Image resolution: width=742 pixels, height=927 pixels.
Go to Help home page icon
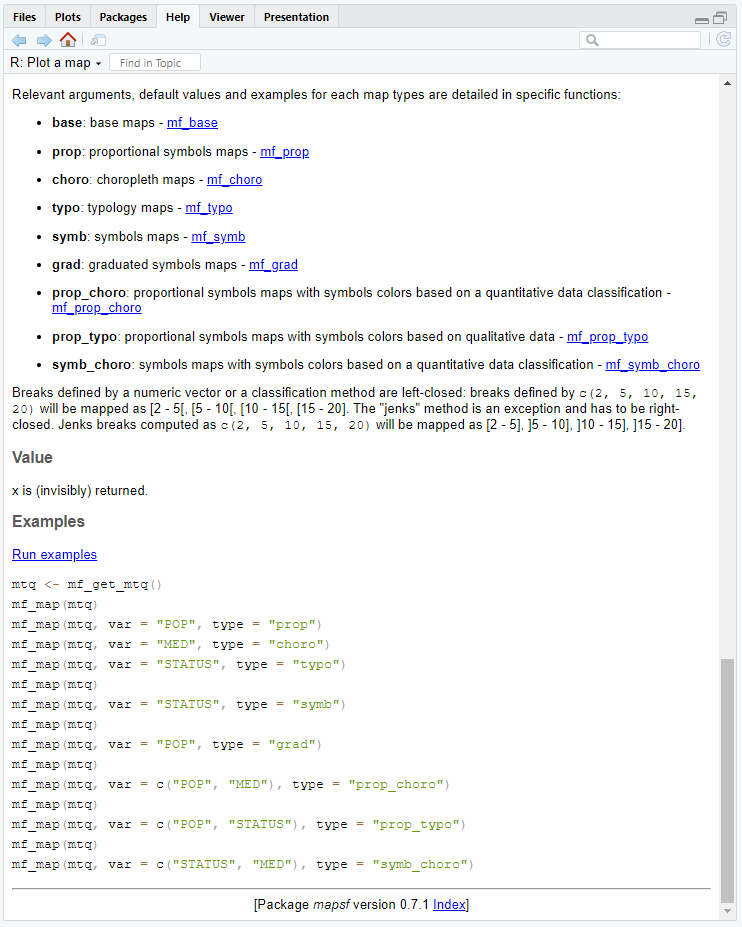click(68, 40)
